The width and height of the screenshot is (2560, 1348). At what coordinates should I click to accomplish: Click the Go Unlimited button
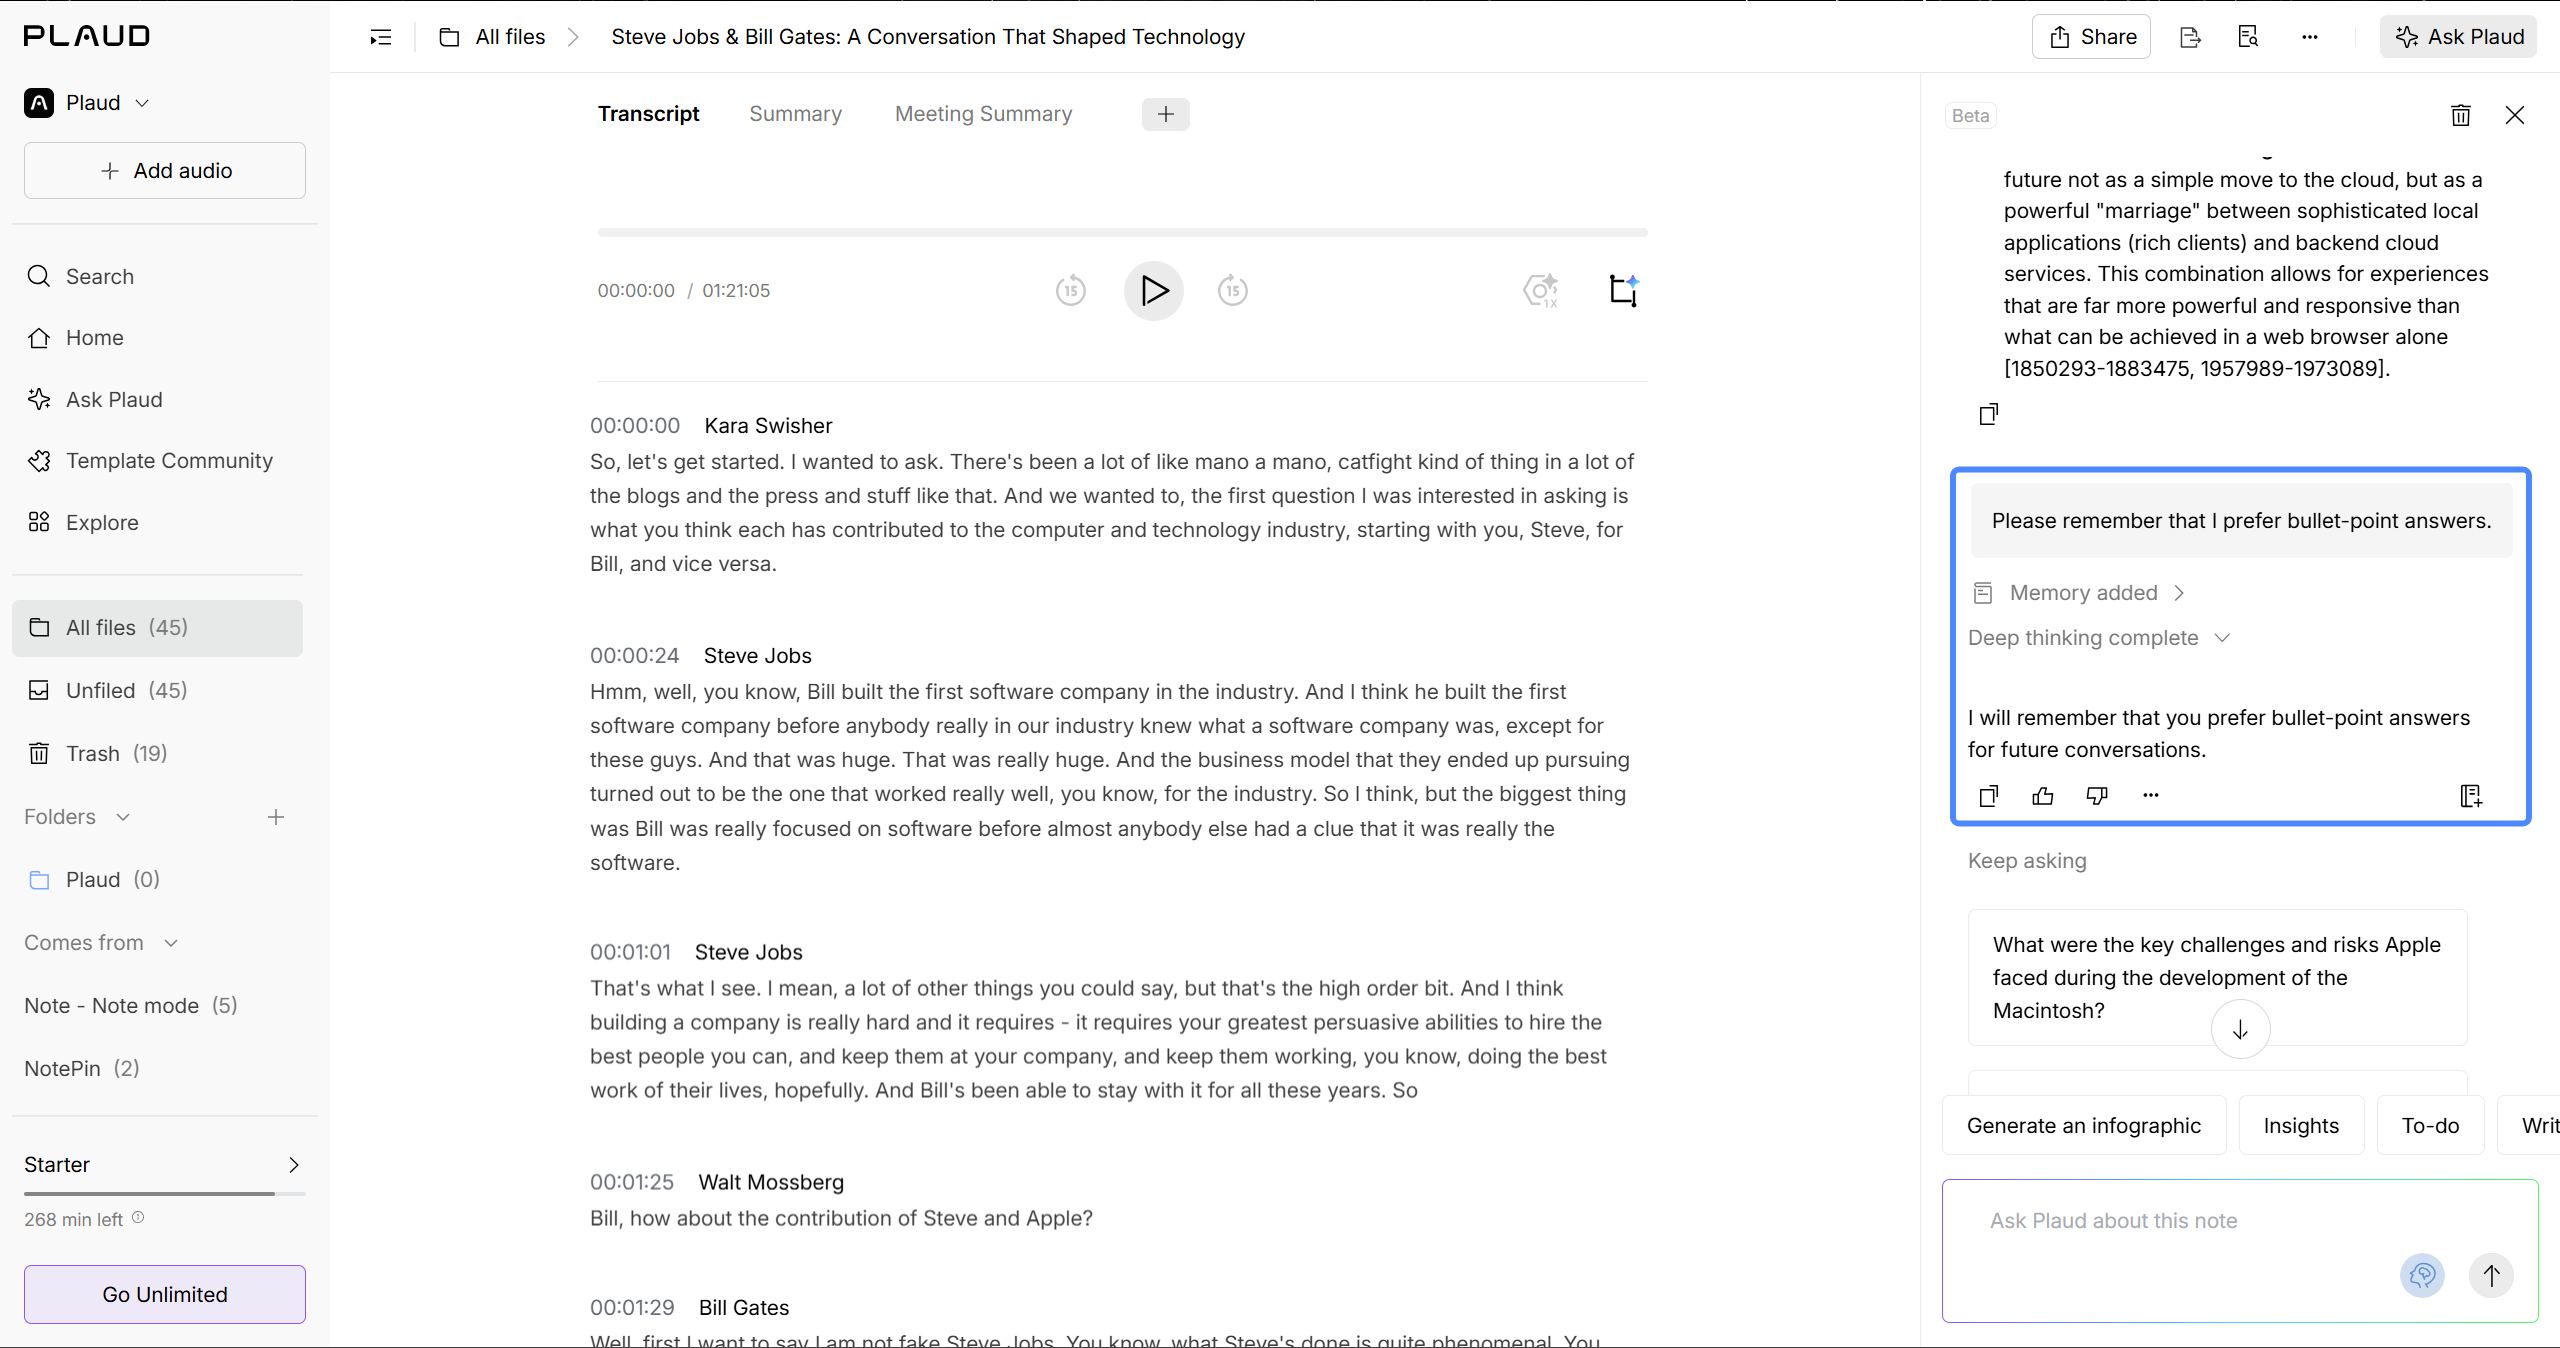coord(165,1295)
